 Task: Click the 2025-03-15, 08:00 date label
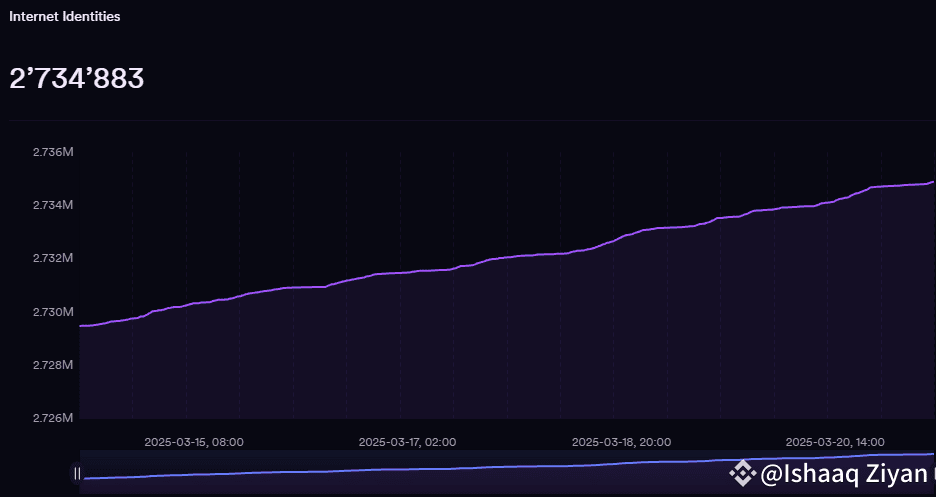(194, 442)
